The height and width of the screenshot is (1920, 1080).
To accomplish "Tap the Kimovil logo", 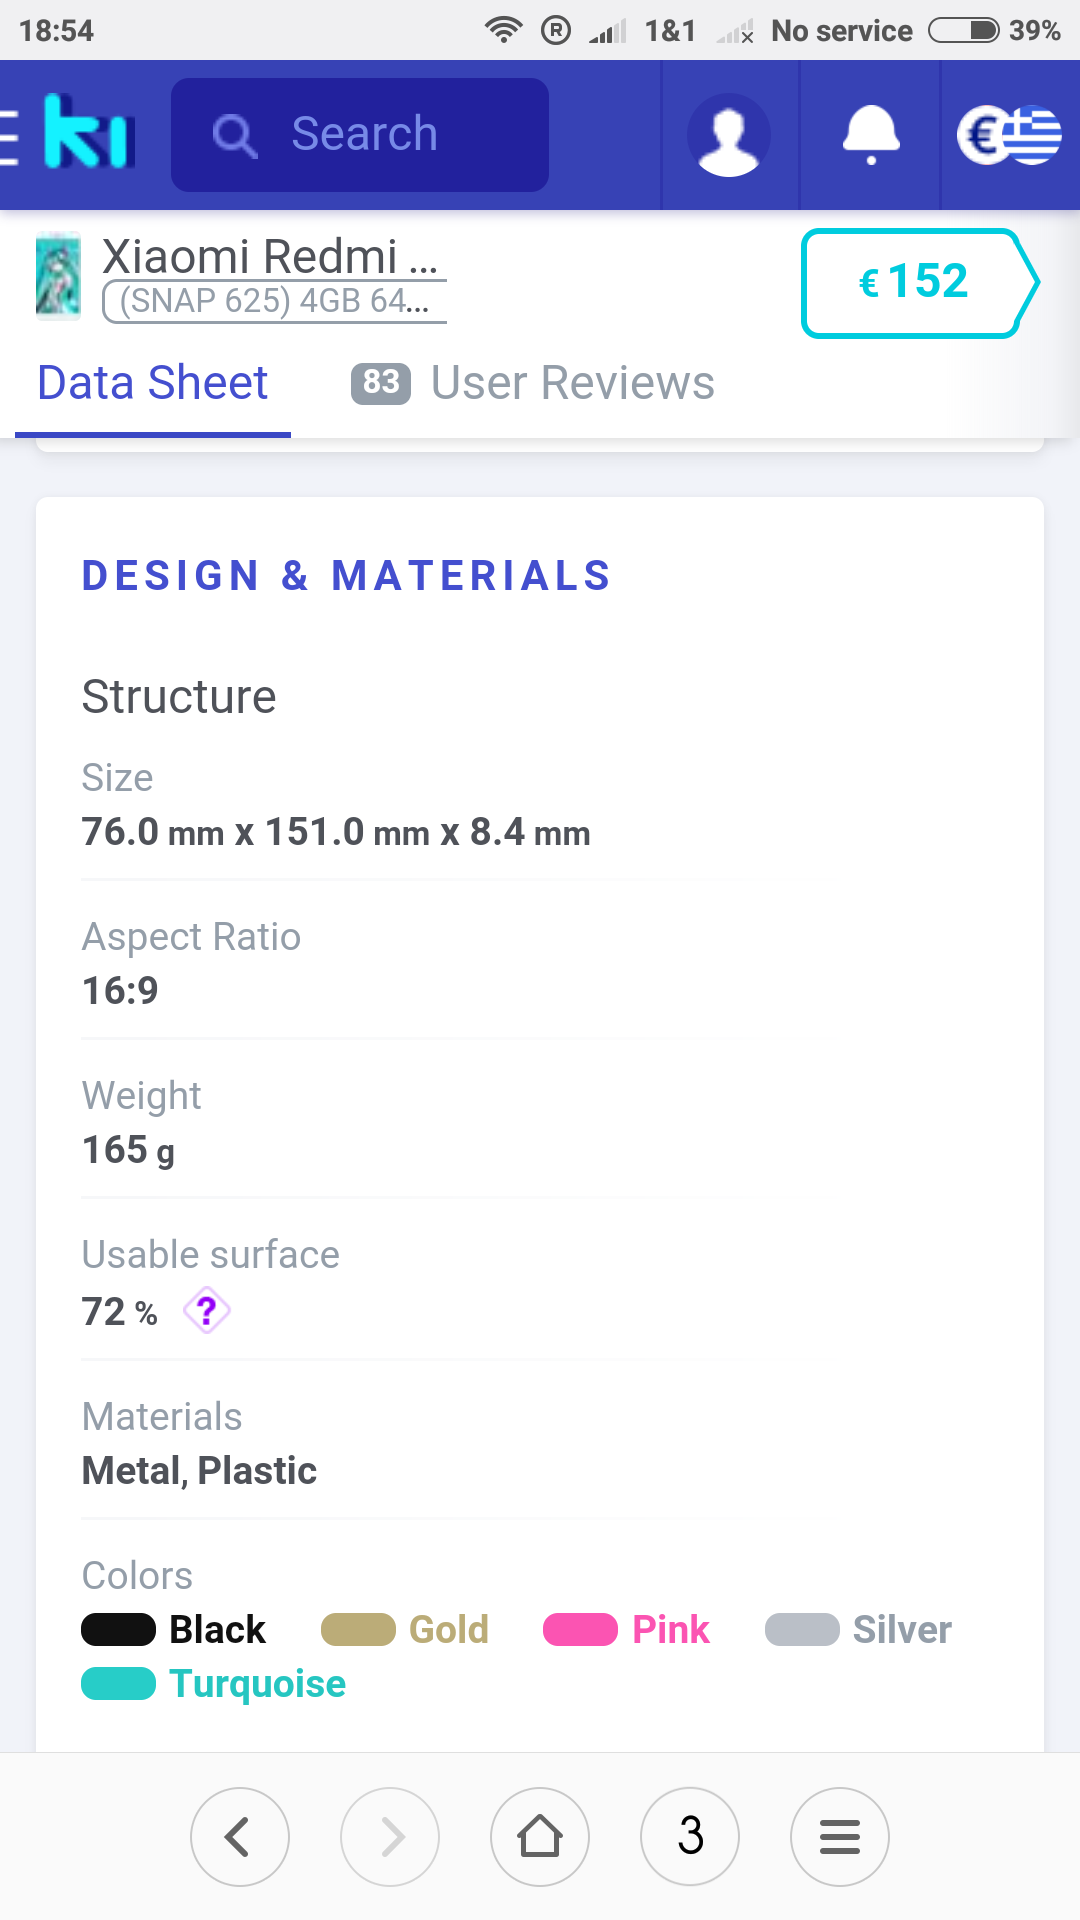I will click(x=89, y=133).
